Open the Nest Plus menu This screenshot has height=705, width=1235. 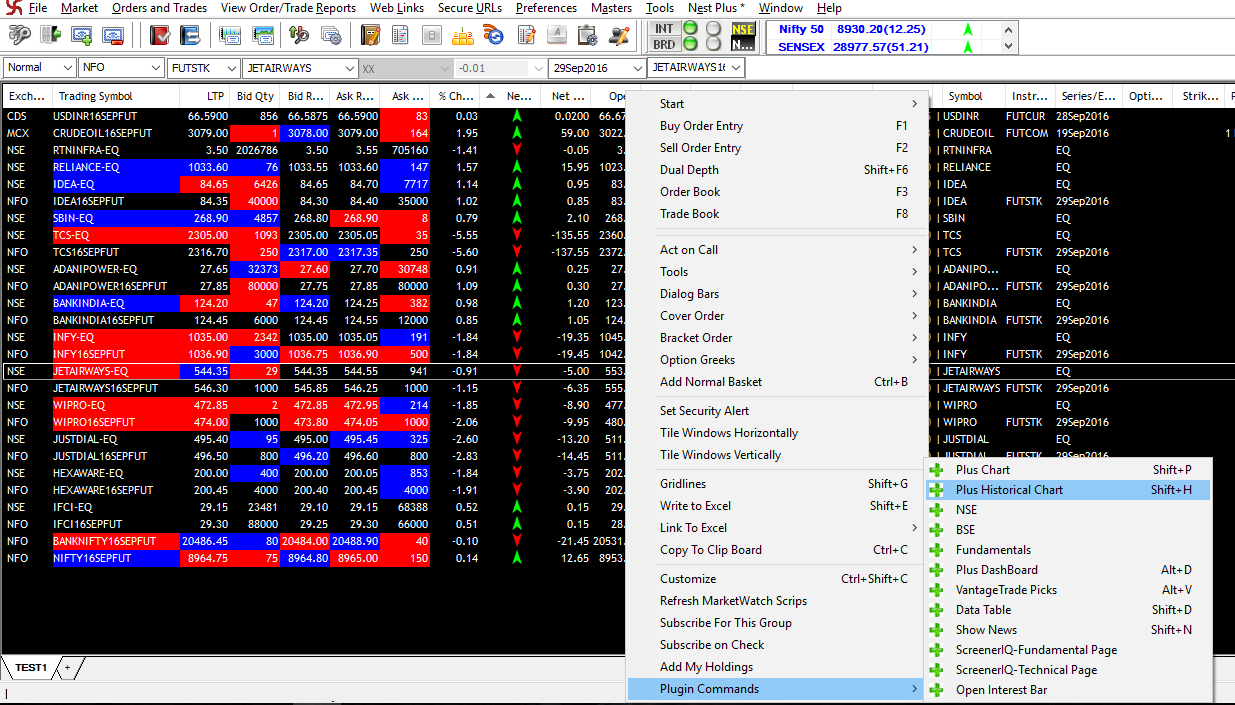coord(716,8)
